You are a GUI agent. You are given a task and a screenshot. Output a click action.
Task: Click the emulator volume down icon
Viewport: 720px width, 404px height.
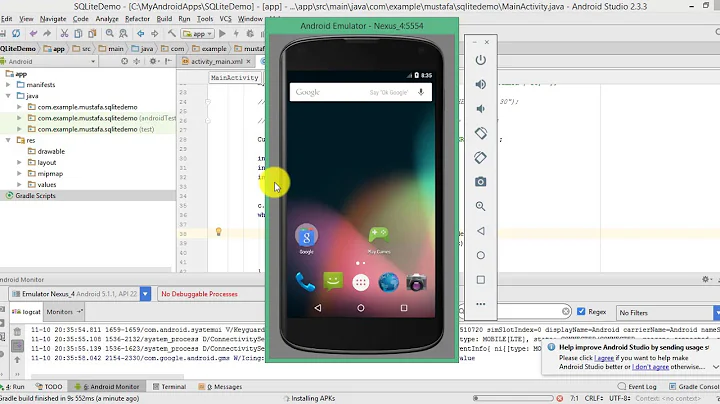(480, 109)
